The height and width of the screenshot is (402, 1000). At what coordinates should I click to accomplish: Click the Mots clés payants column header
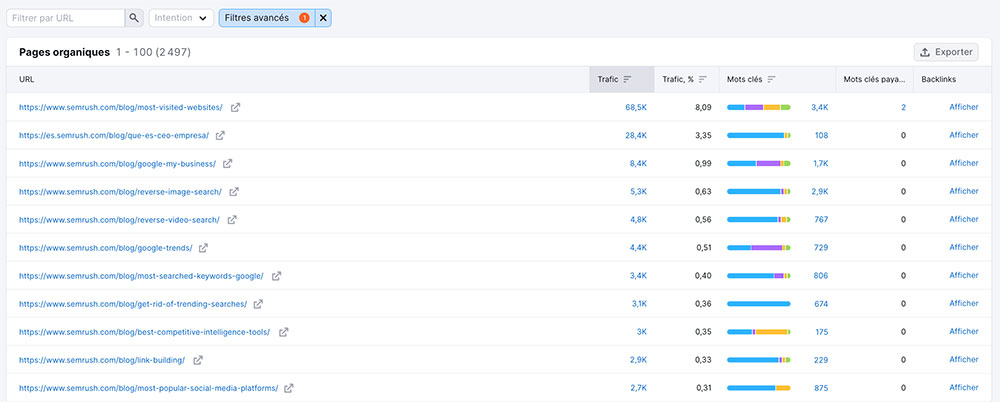click(x=874, y=80)
